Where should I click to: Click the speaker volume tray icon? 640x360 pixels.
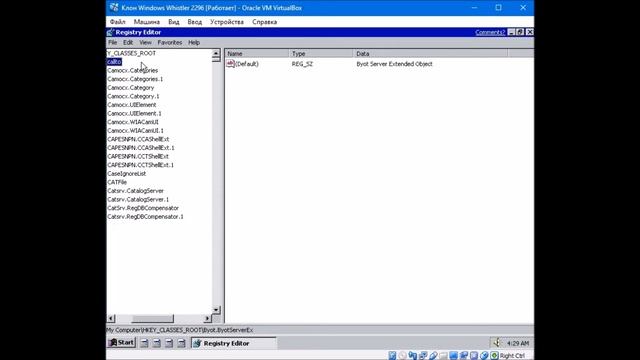[x=497, y=343]
